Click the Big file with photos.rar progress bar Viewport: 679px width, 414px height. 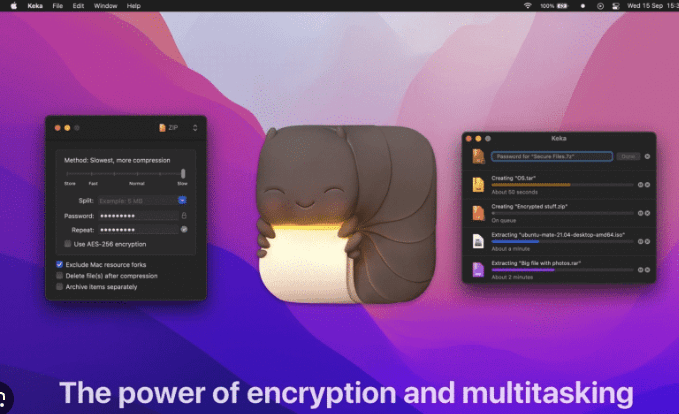tap(562, 270)
